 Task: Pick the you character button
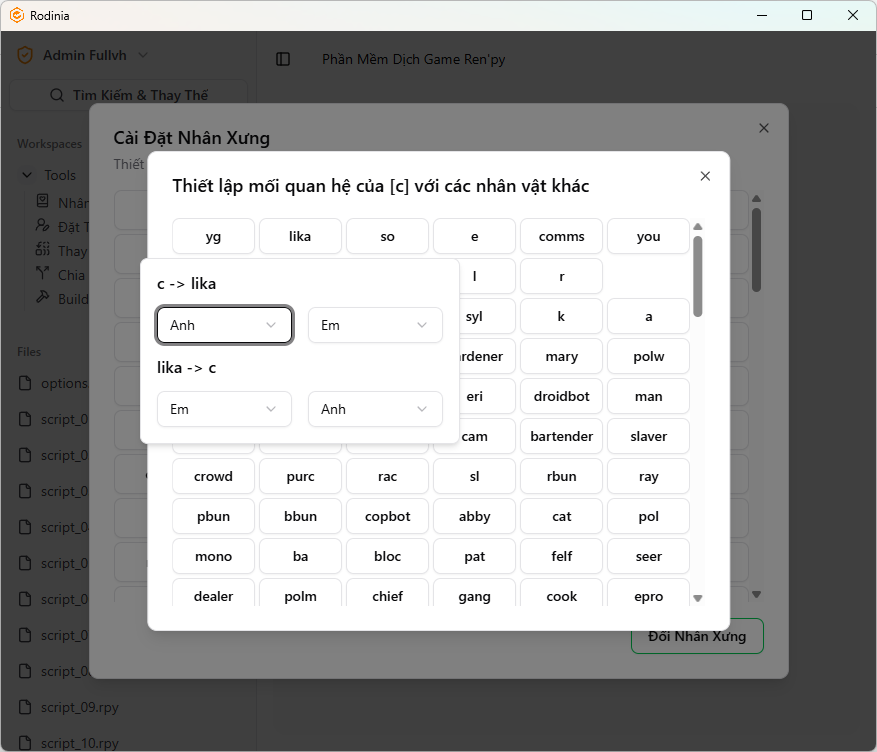tap(648, 236)
